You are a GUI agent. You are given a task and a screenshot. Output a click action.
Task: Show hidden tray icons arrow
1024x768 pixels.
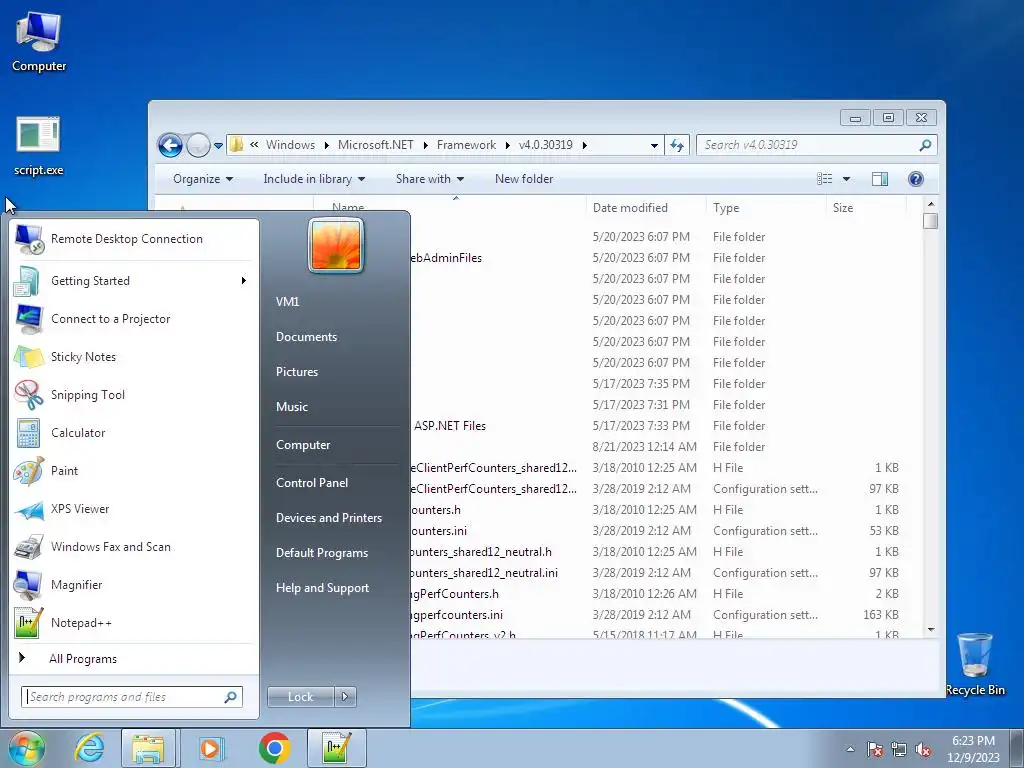[850, 749]
